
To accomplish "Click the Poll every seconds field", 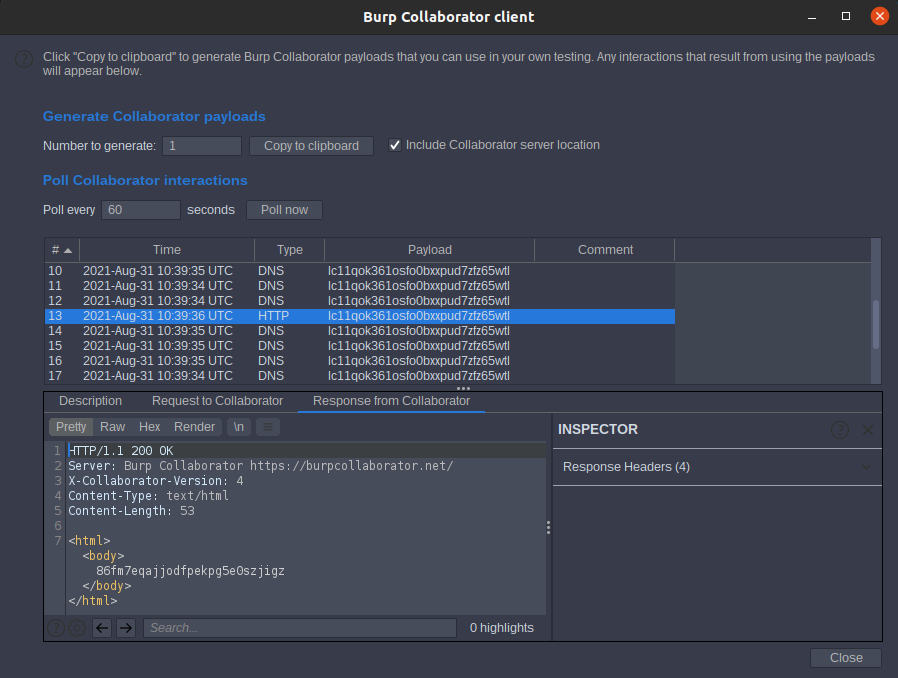I will pyautogui.click(x=141, y=210).
